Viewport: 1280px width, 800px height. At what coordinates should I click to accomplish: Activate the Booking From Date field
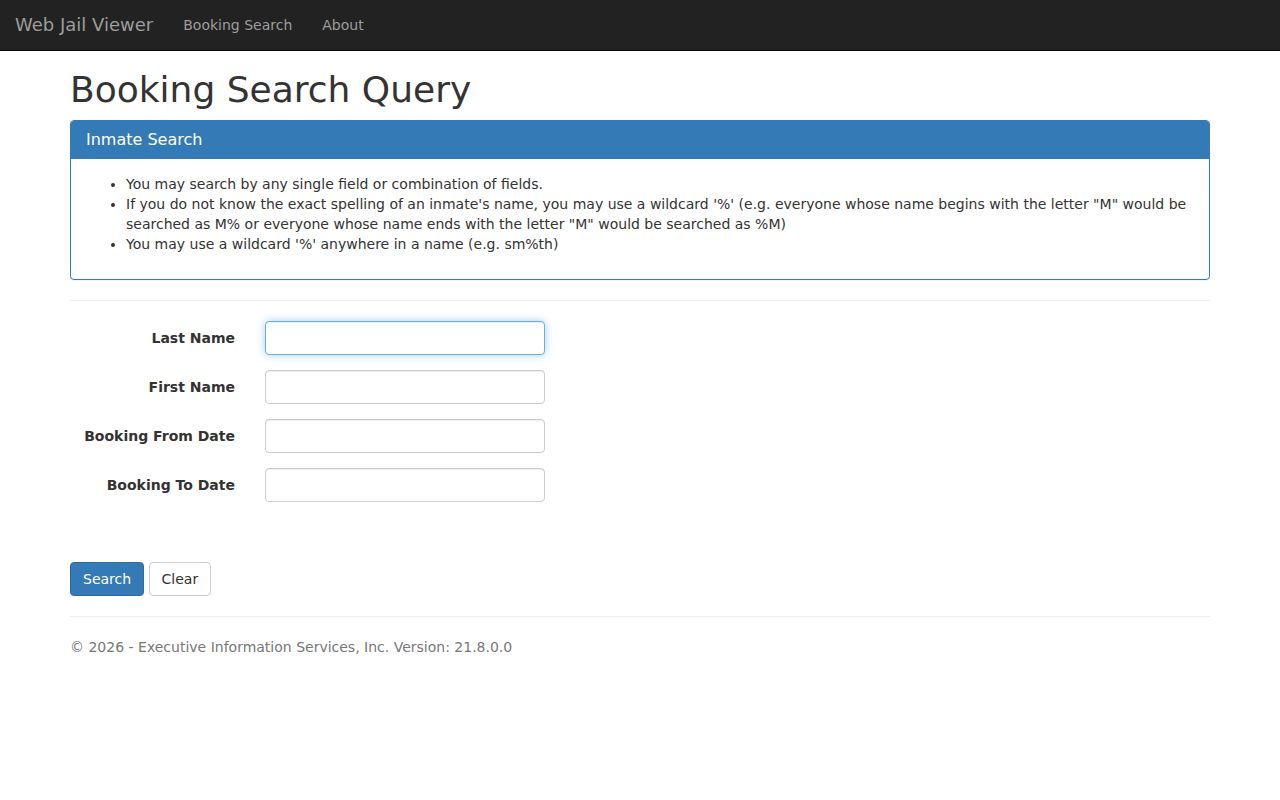(x=405, y=436)
